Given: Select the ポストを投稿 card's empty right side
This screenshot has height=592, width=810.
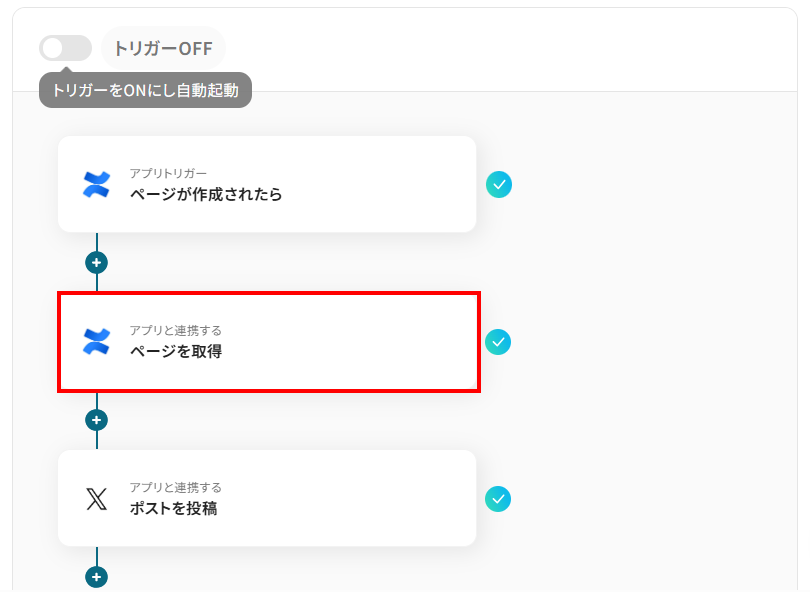Looking at the screenshot, I should 380,498.
